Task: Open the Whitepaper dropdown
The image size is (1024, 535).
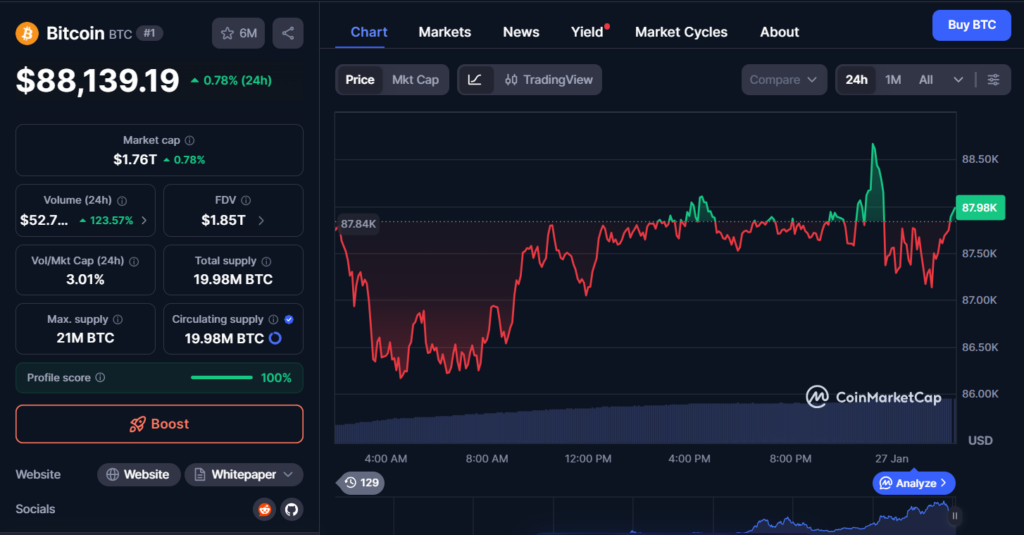Action: pos(243,474)
